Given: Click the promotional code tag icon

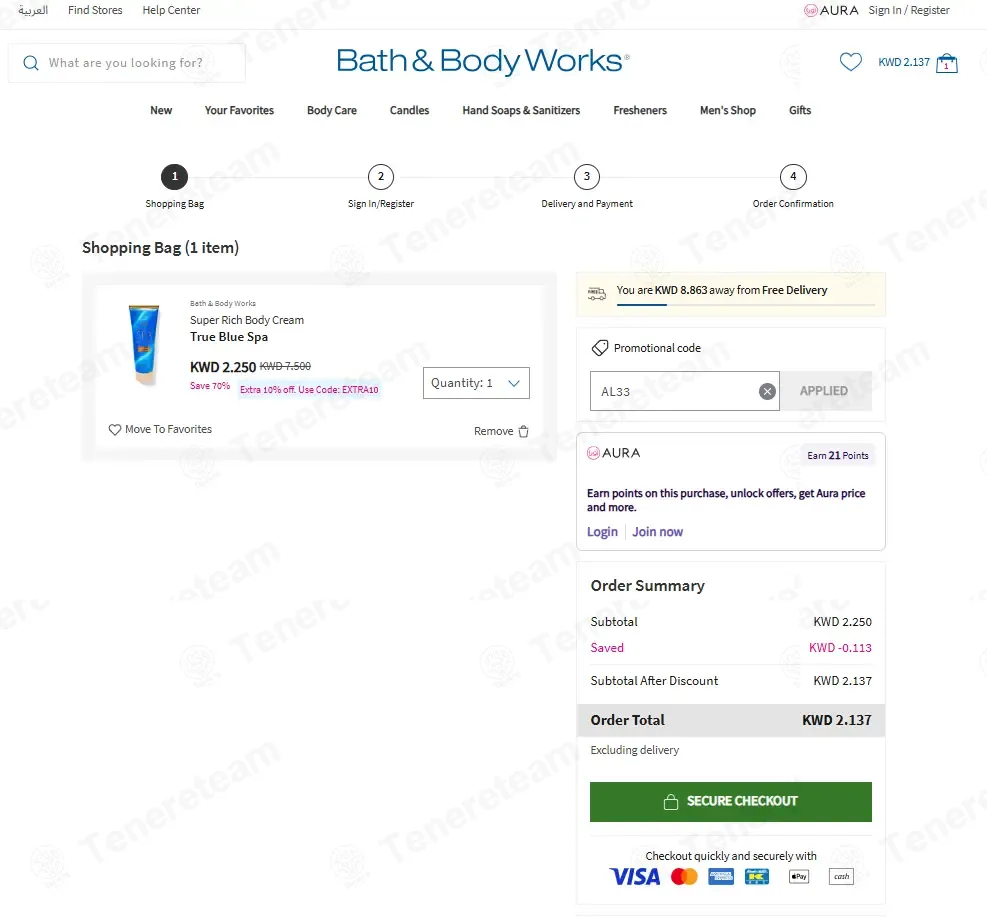Looking at the screenshot, I should [x=600, y=348].
